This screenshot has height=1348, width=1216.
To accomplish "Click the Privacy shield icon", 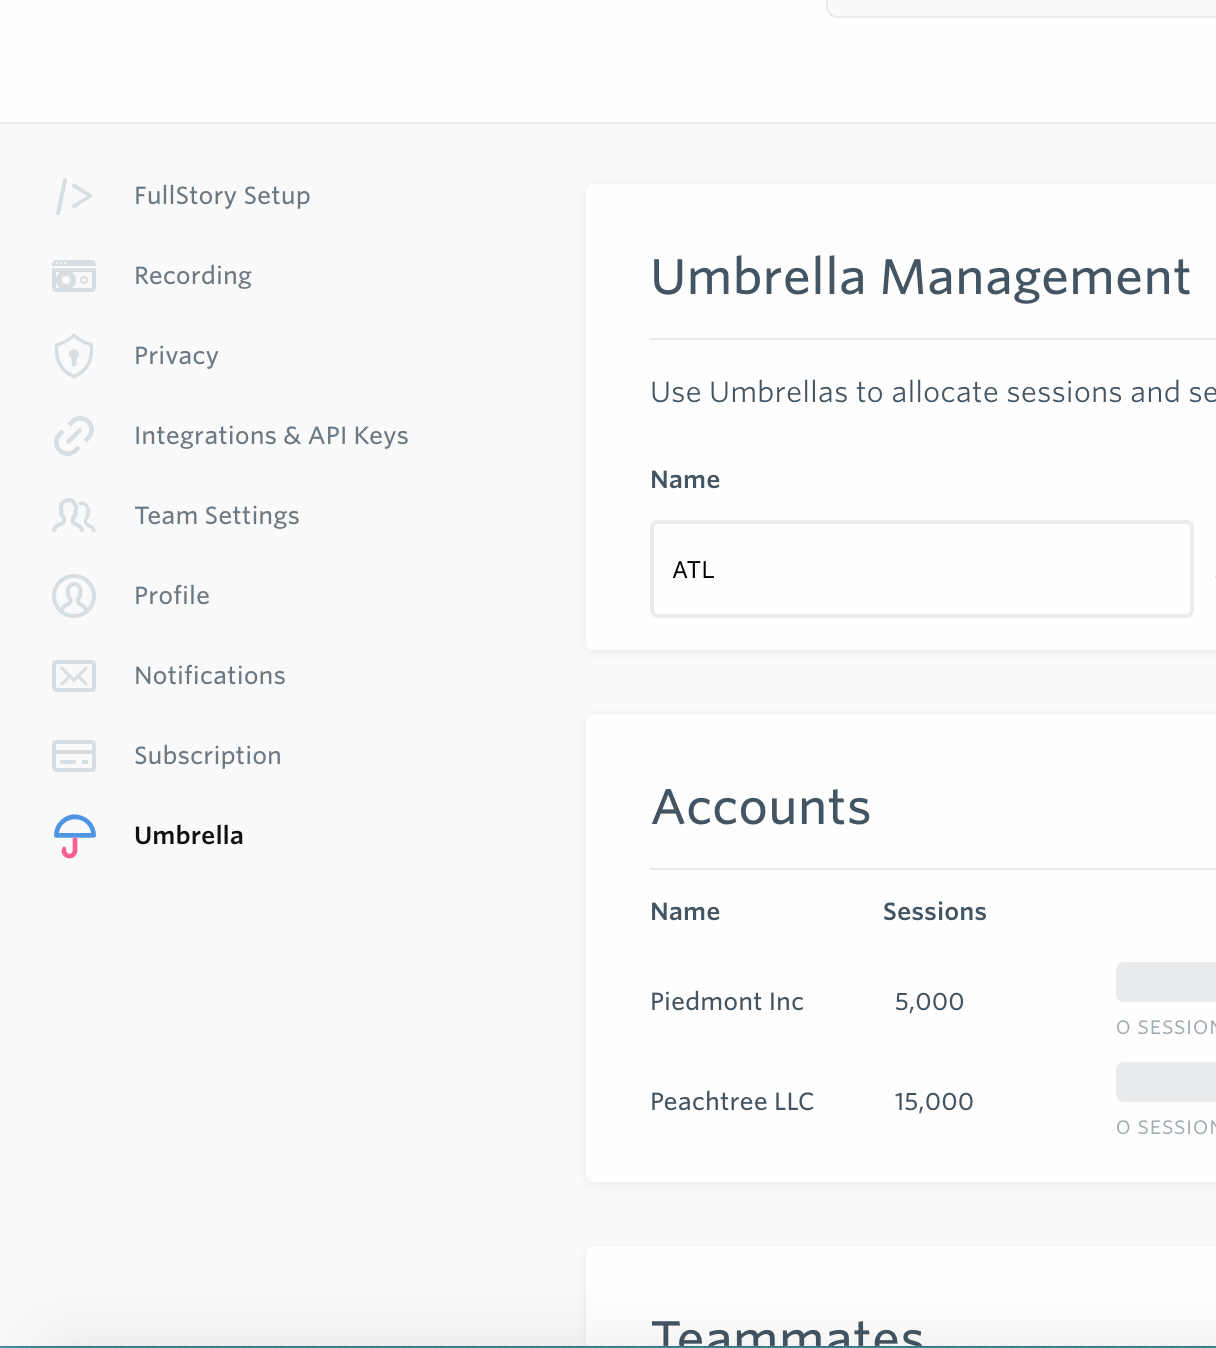I will [74, 356].
